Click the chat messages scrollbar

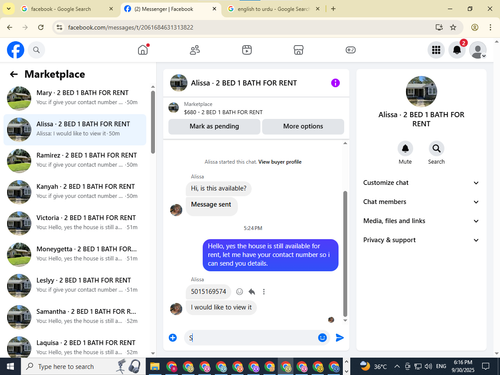(x=345, y=253)
